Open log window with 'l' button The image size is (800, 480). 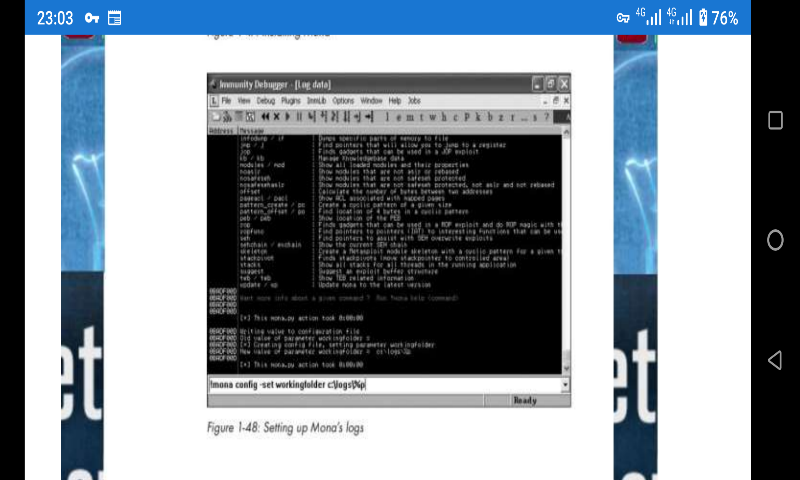pyautogui.click(x=387, y=117)
